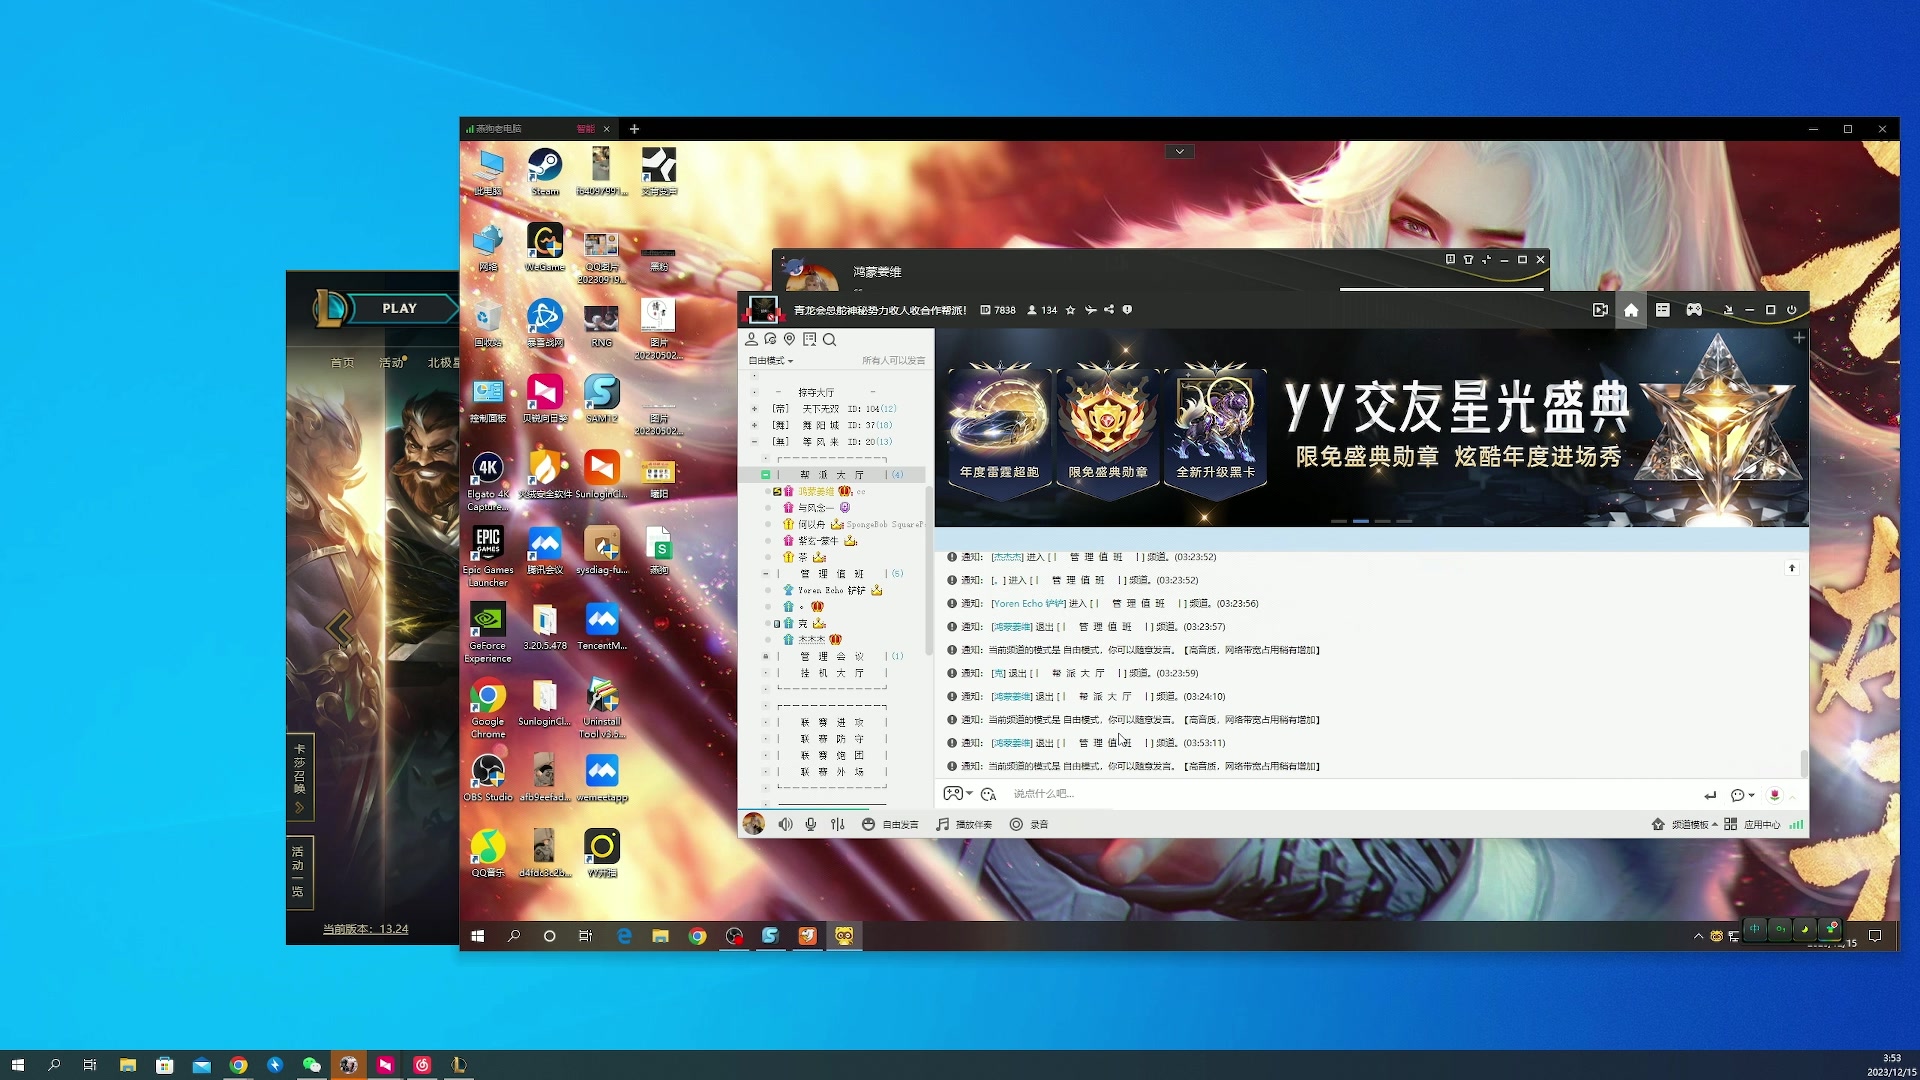1920x1080 pixels.
Task: Toggle 录音 recording in the YY bottom bar
Action: pos(1028,824)
